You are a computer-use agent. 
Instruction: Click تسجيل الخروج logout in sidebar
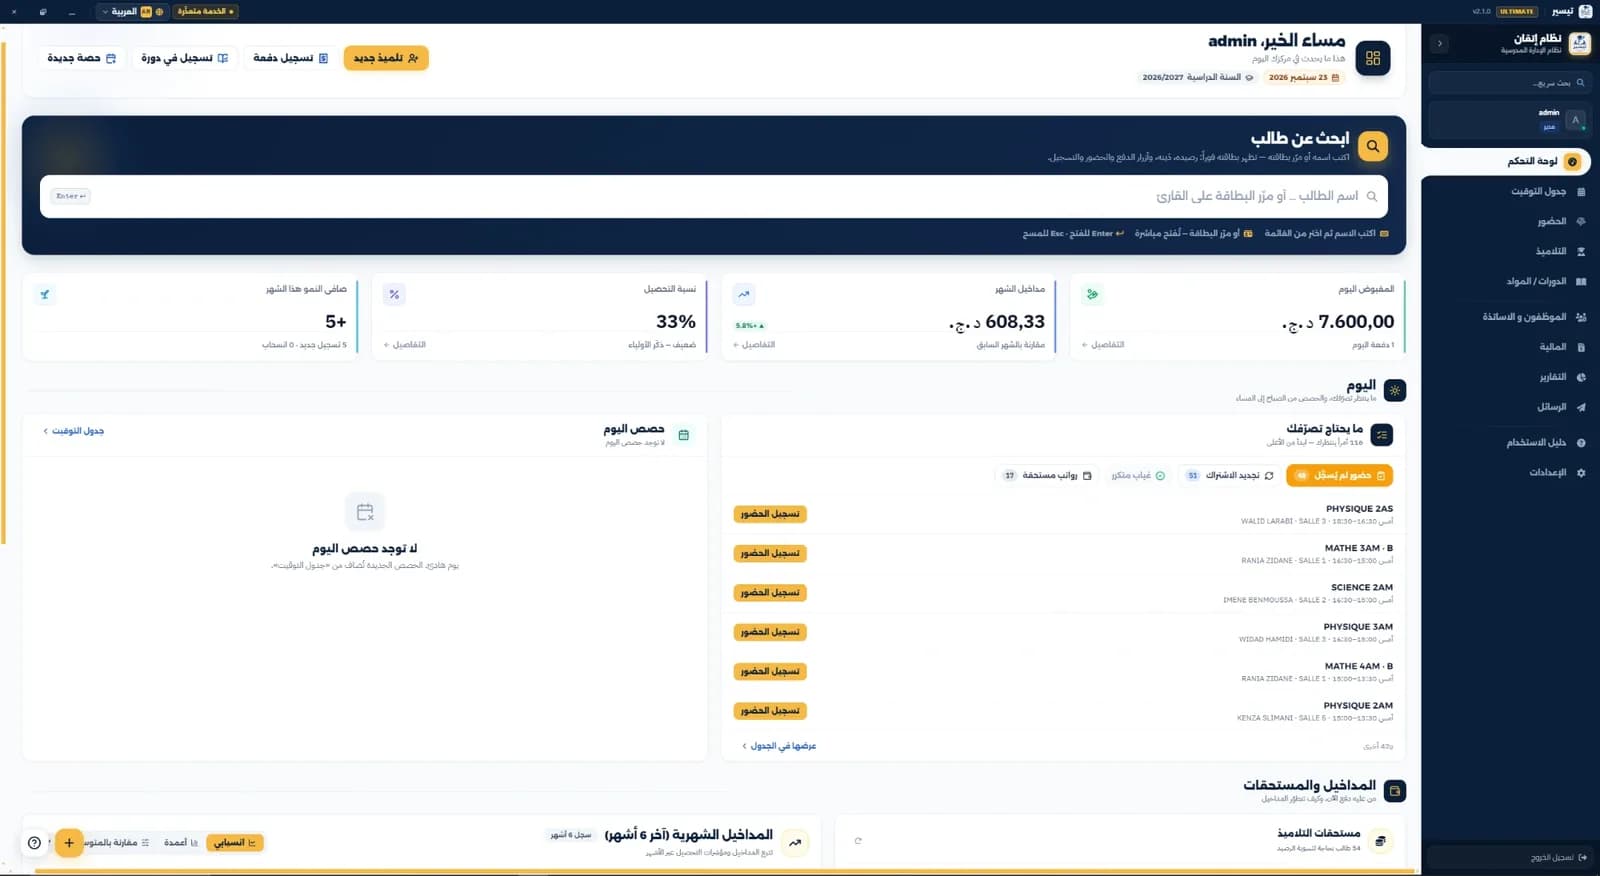pos(1510,858)
